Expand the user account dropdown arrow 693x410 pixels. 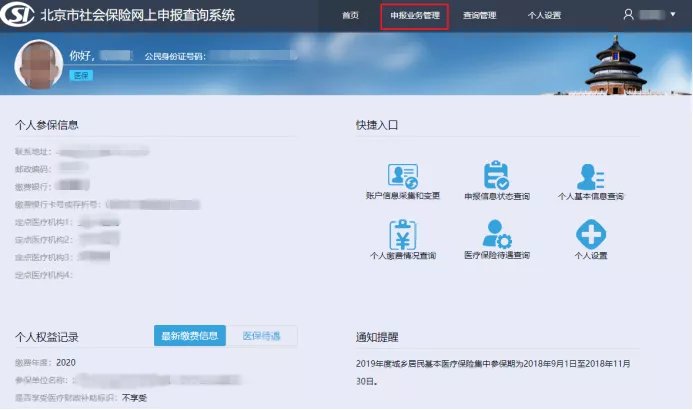(x=675, y=16)
